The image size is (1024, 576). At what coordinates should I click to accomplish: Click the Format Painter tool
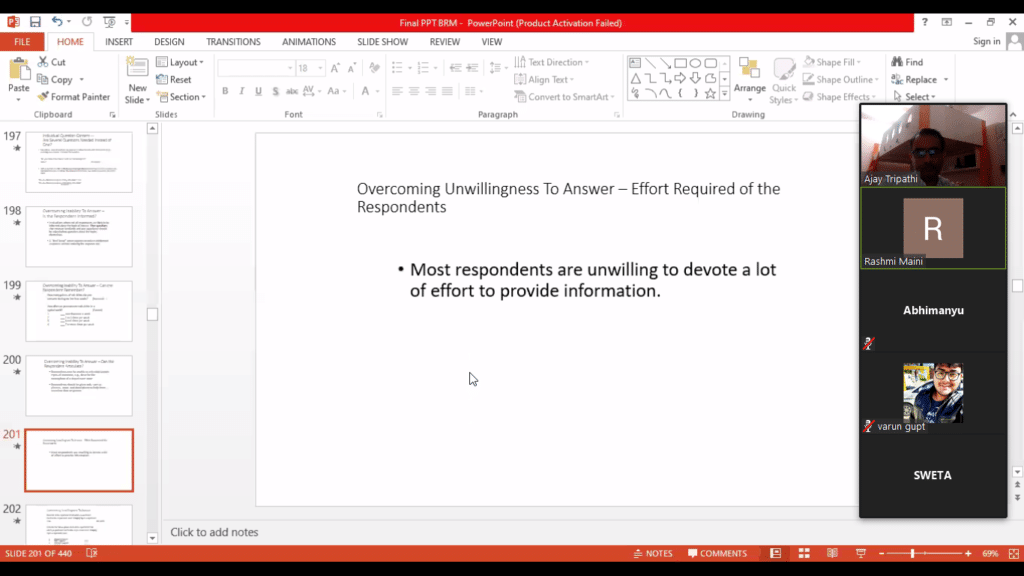pos(73,97)
